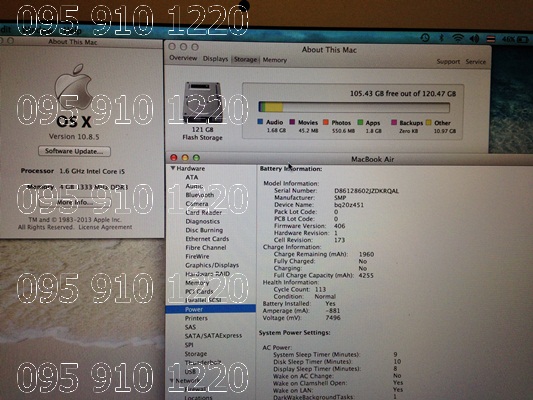
Task: Click the yellow Other storage bar segment
Action: pos(274,107)
